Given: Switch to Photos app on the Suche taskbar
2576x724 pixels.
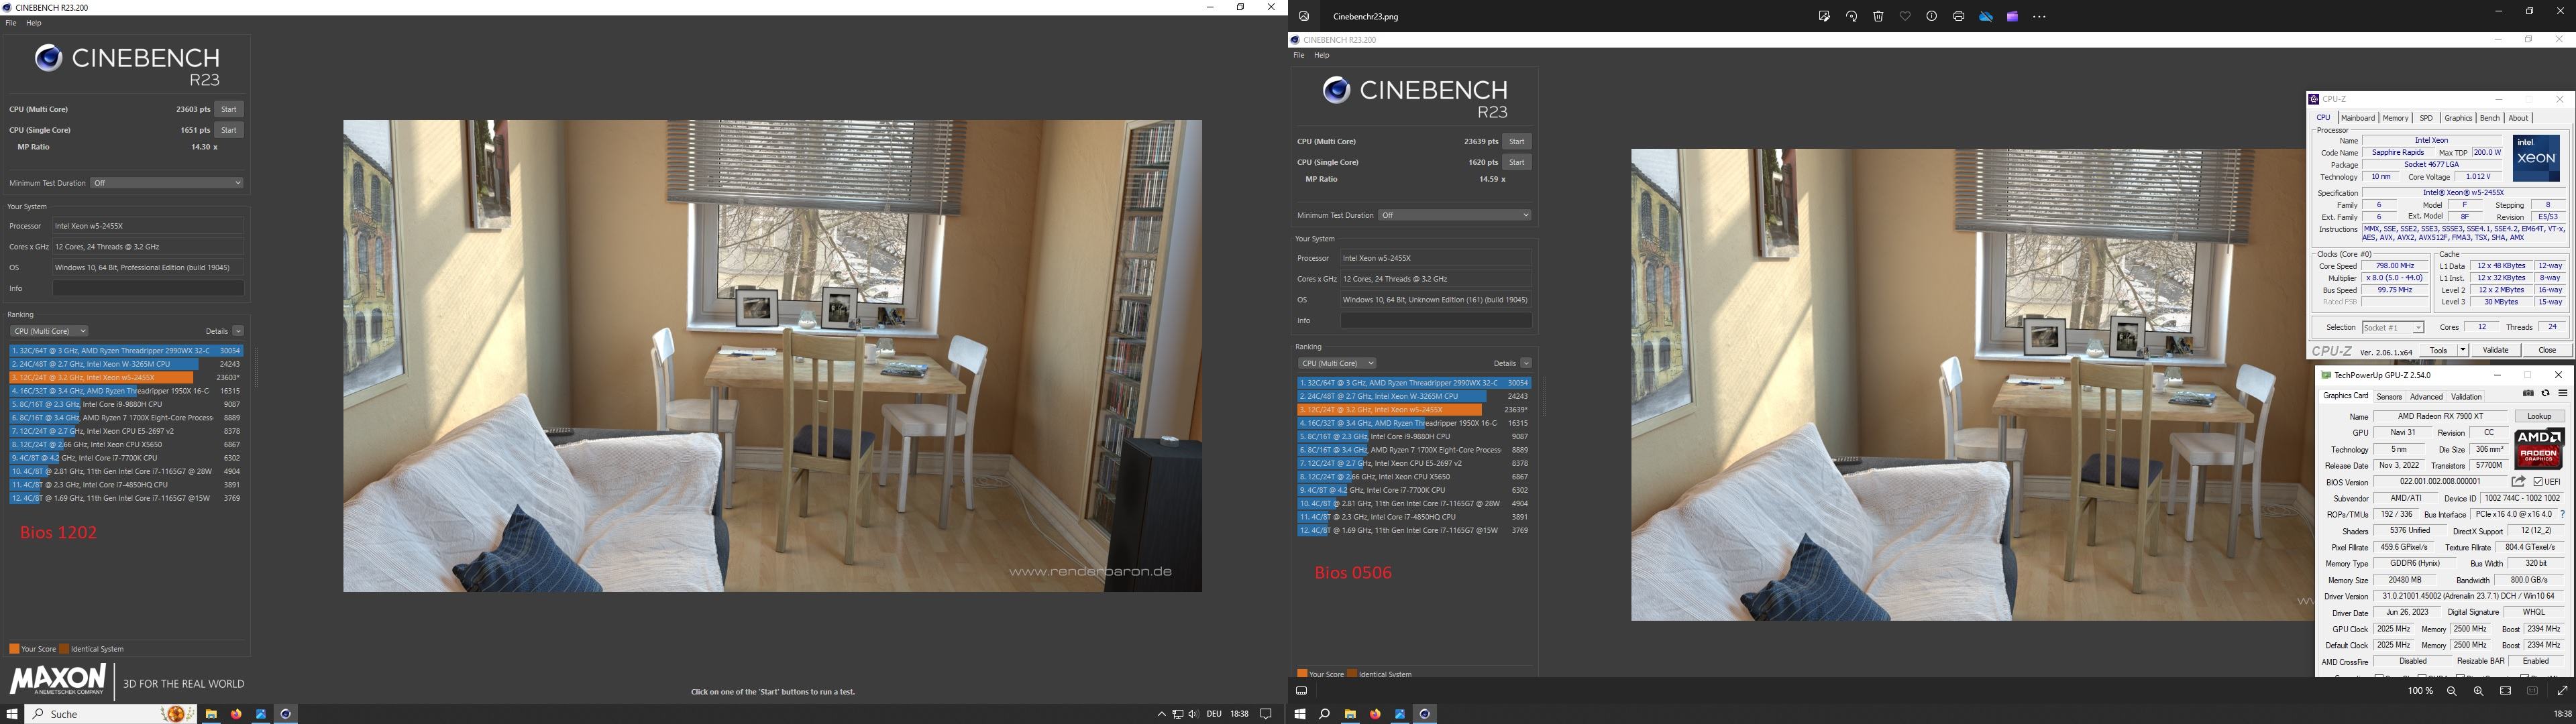Looking at the screenshot, I should click(x=261, y=713).
